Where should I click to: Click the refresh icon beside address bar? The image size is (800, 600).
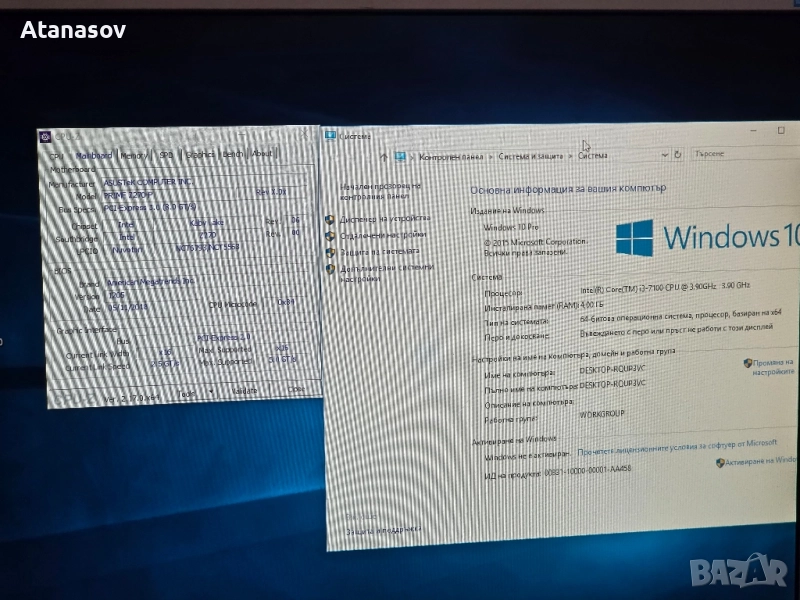[678, 155]
